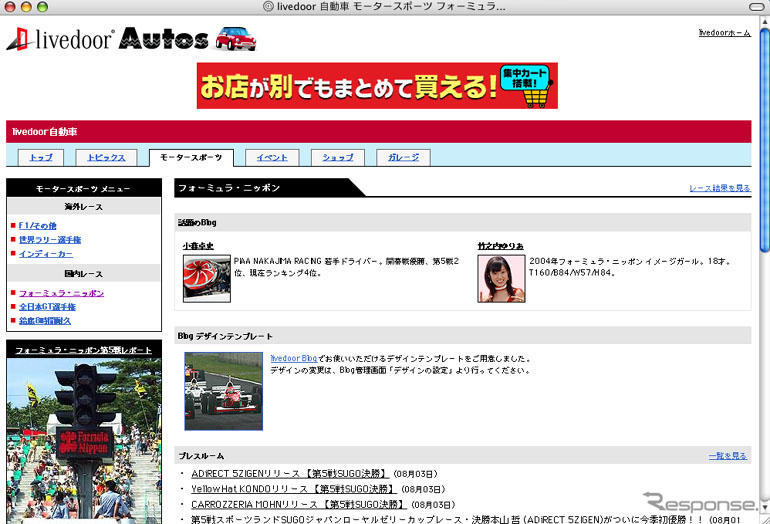Switch to the トップ tab
This screenshot has width=770, height=524.
point(41,158)
